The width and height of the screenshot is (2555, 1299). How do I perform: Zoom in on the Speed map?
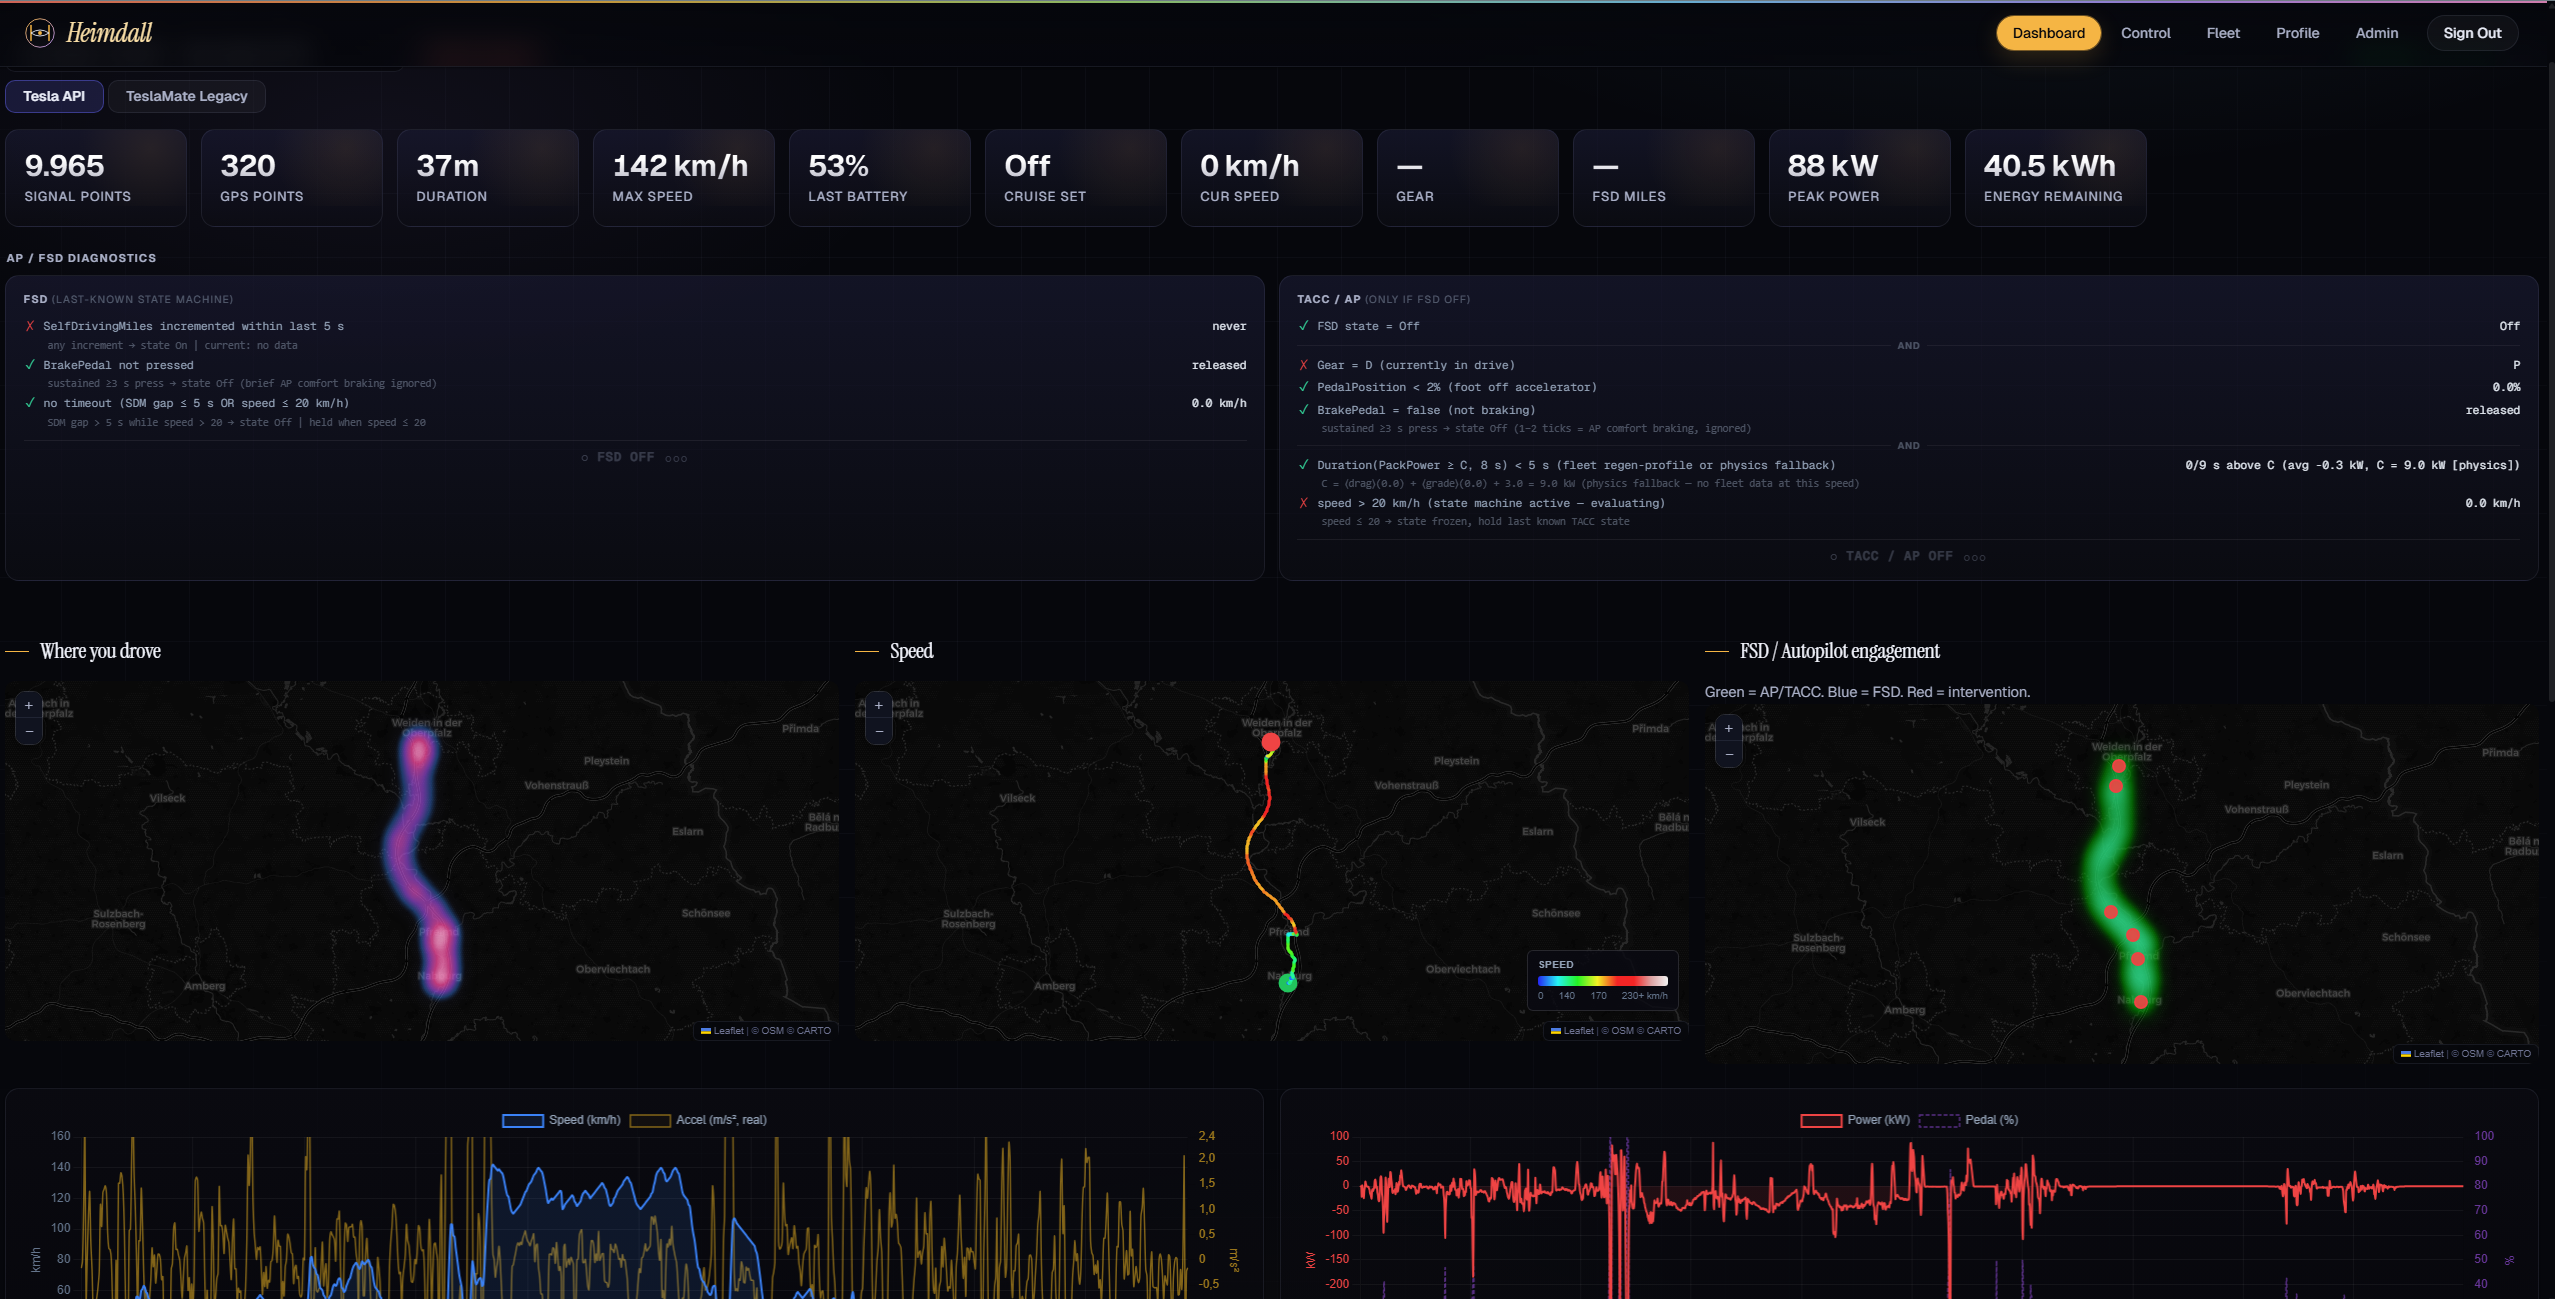coord(879,706)
